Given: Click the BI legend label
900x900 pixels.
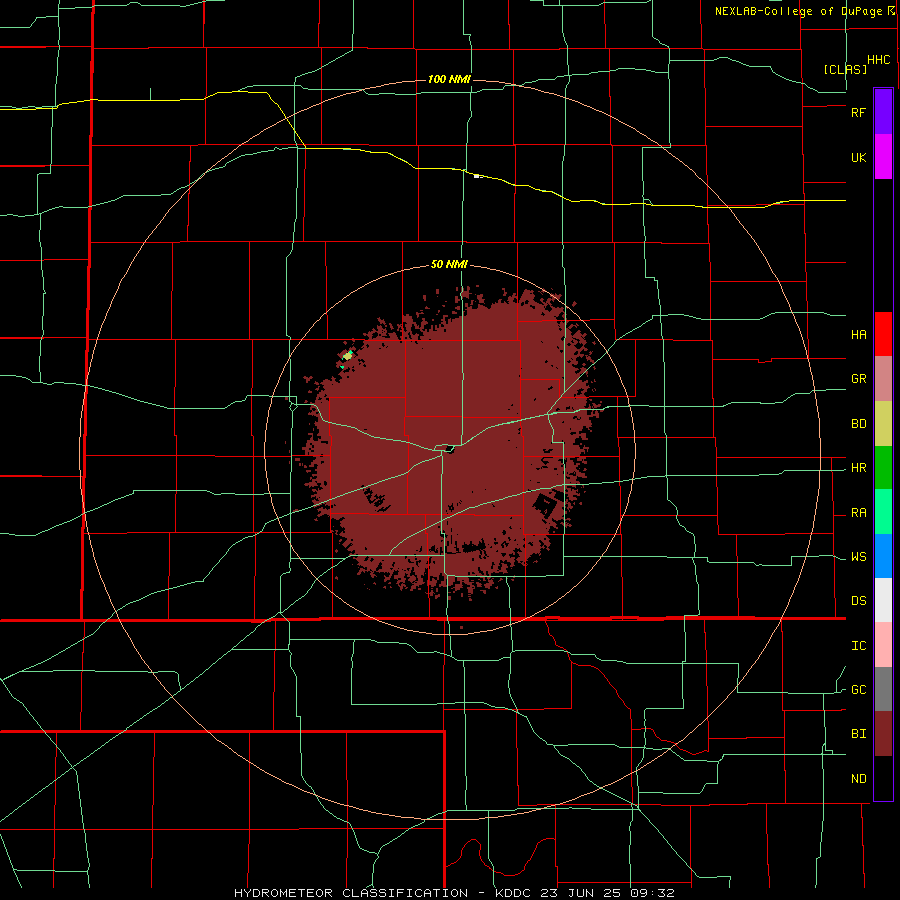Looking at the screenshot, I should [x=858, y=734].
